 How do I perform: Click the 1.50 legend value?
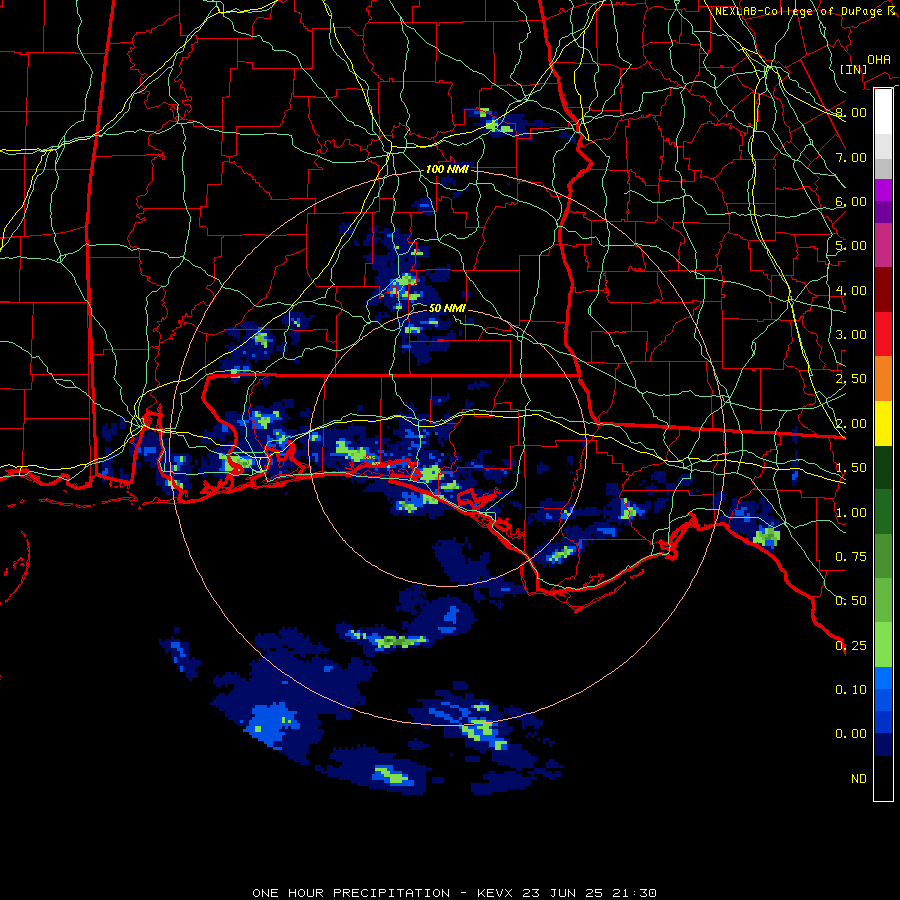851,468
